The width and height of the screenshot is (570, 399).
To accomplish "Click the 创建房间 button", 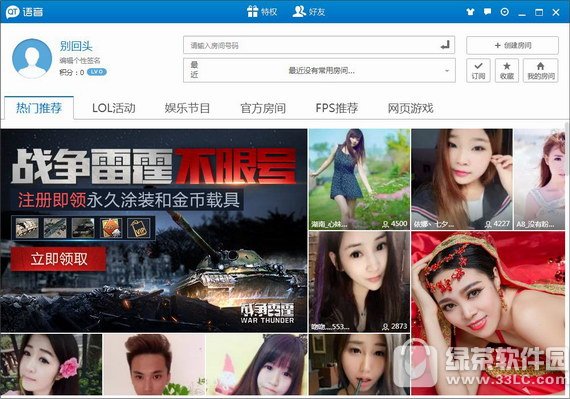I will pos(513,45).
